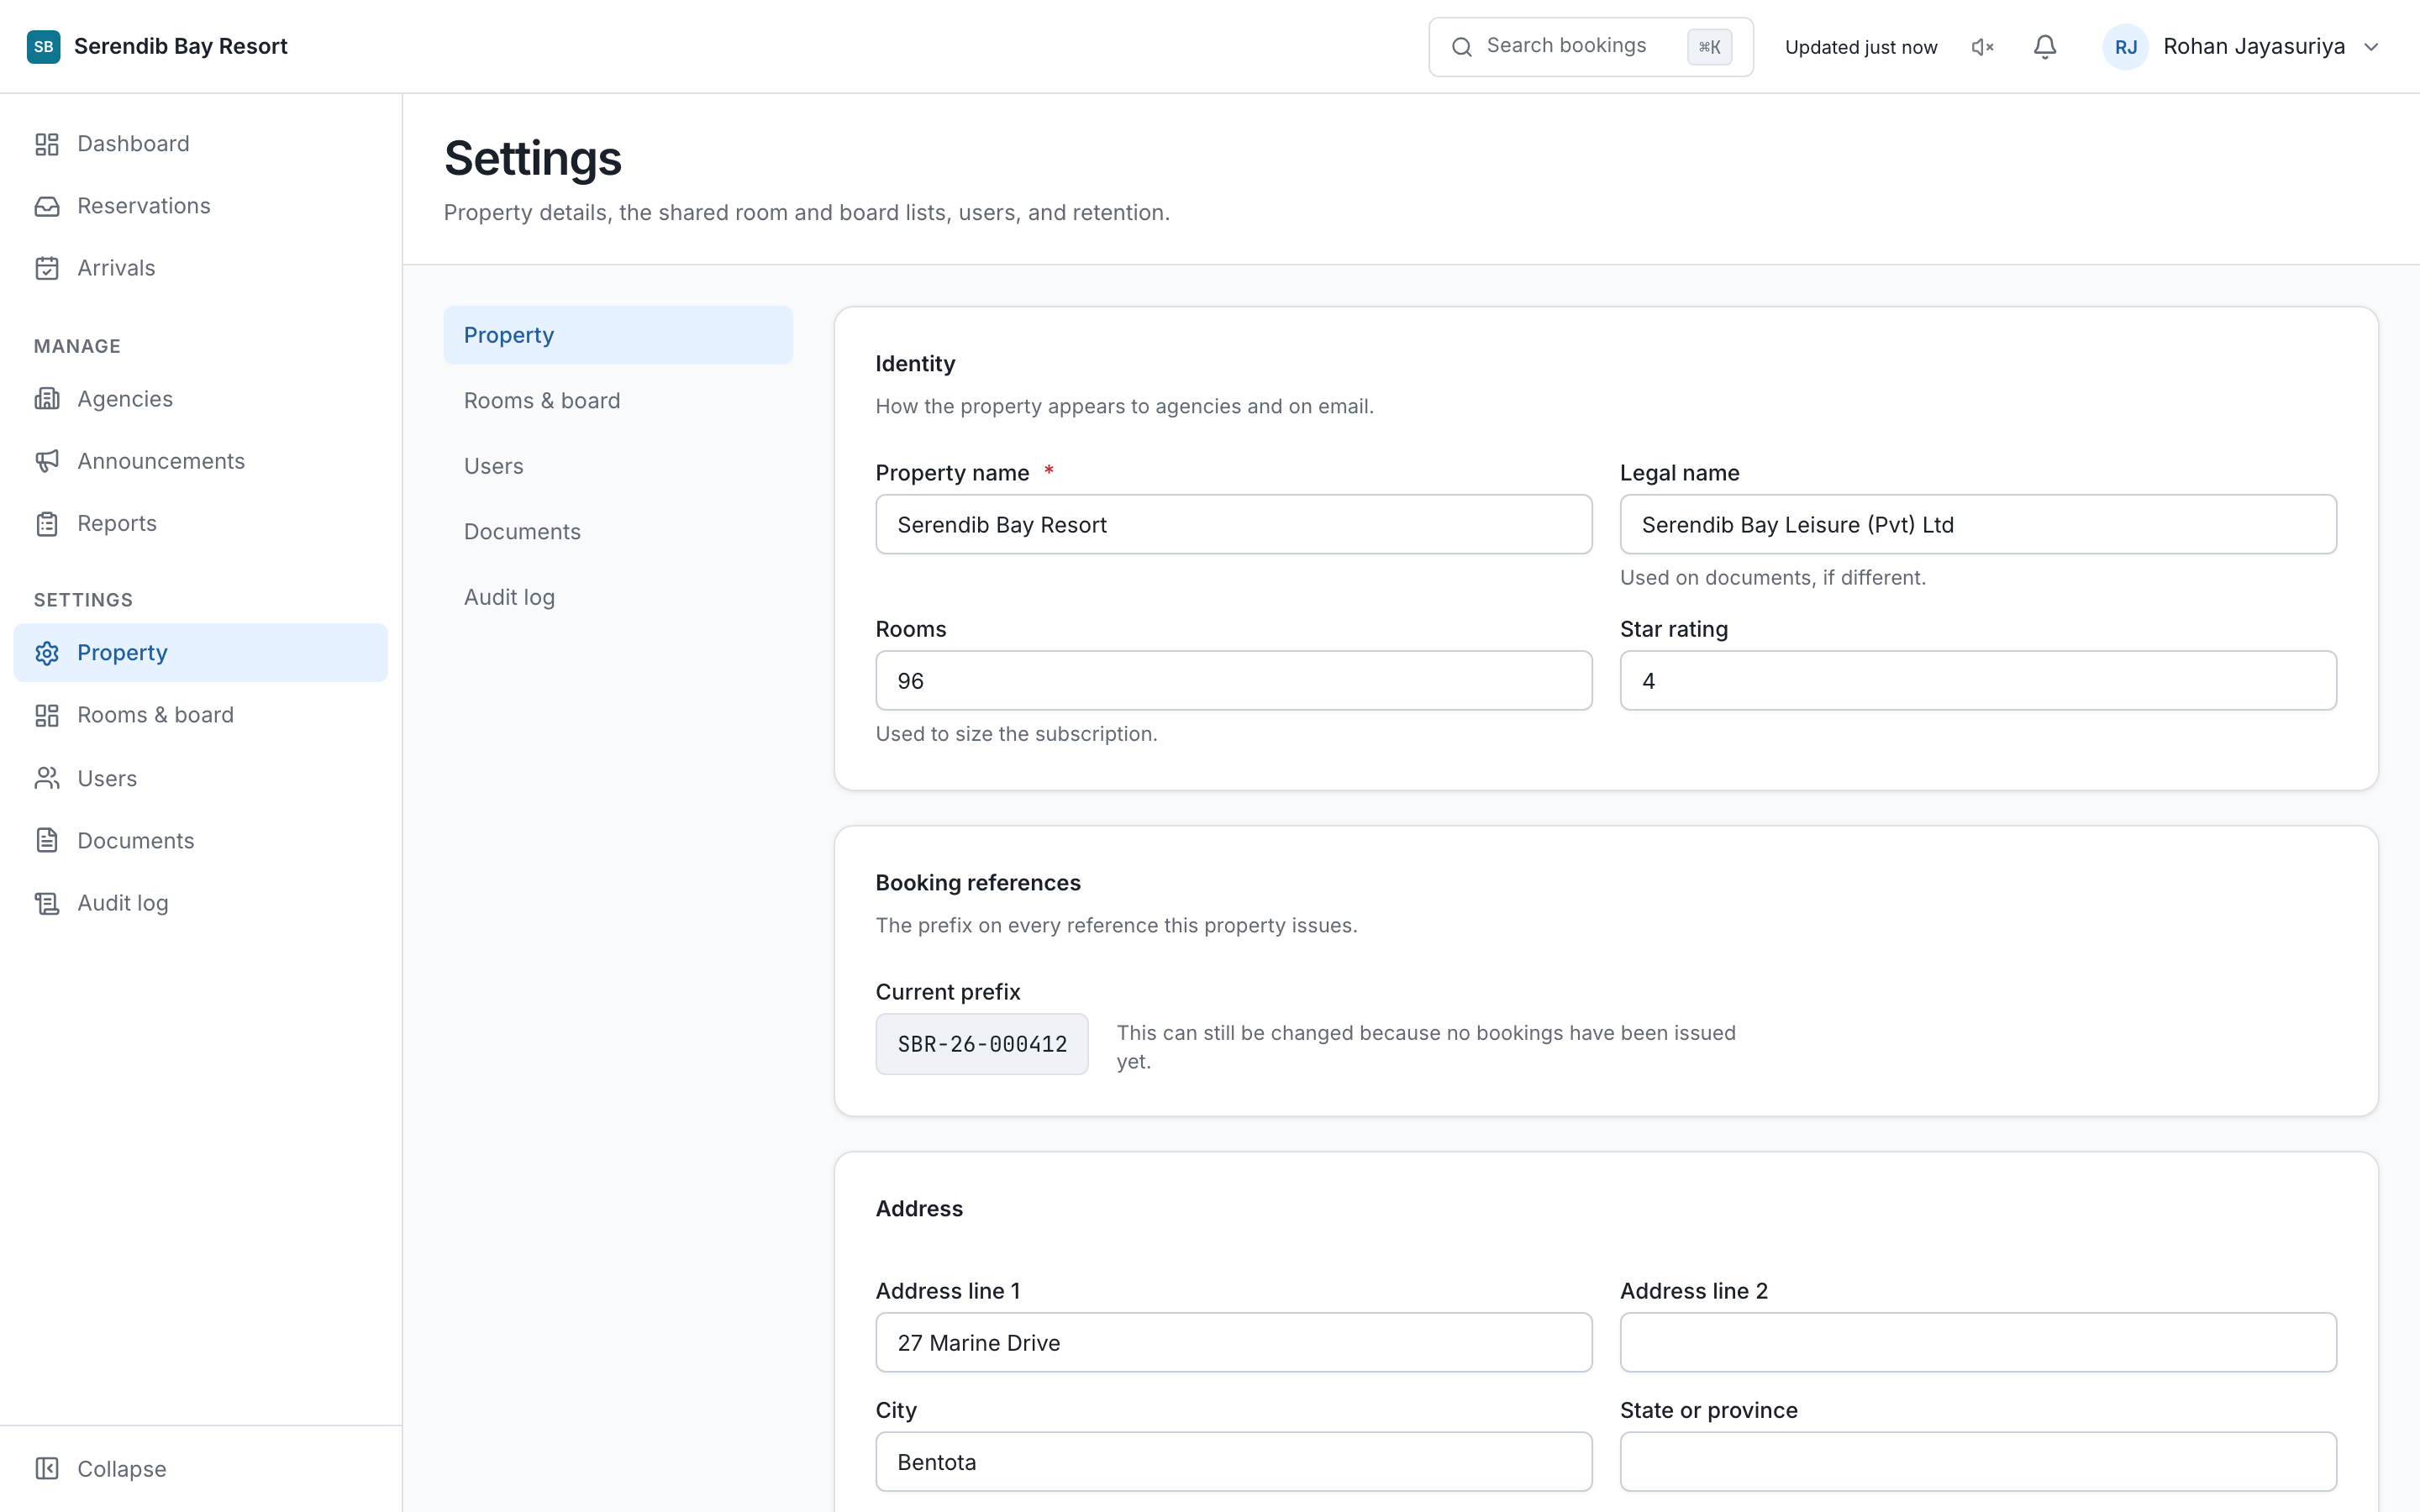Go to Reservations in the sidebar
Image resolution: width=2420 pixels, height=1512 pixels.
(x=200, y=206)
